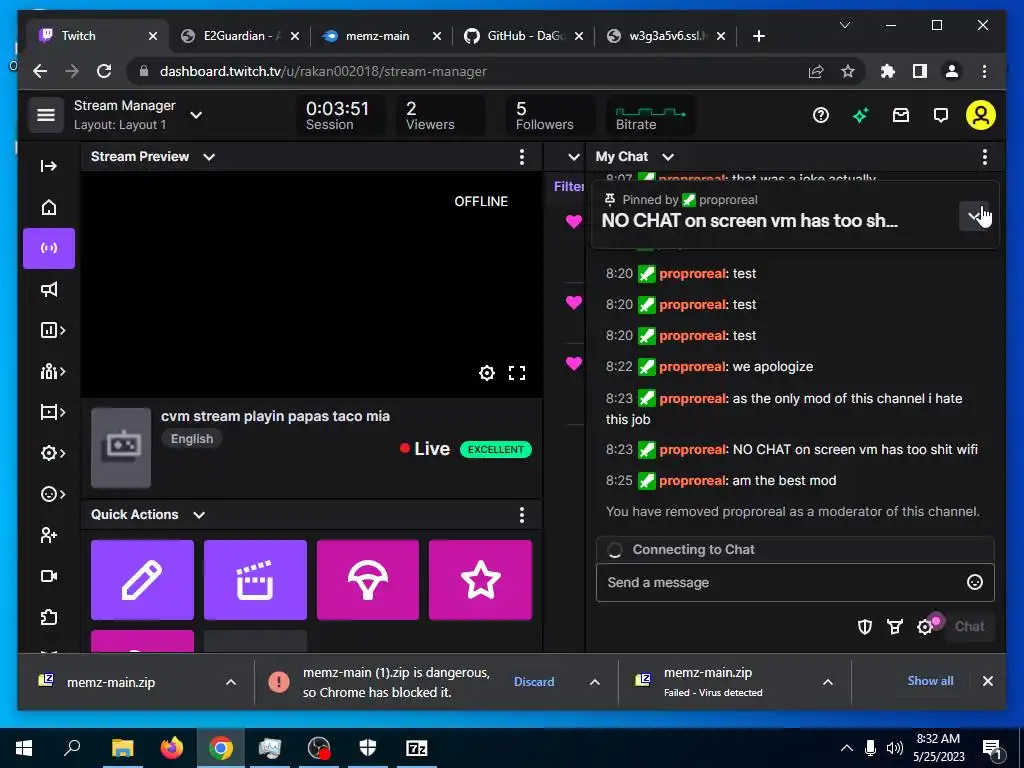Collapse the activity feed panel chevron

coord(573,157)
